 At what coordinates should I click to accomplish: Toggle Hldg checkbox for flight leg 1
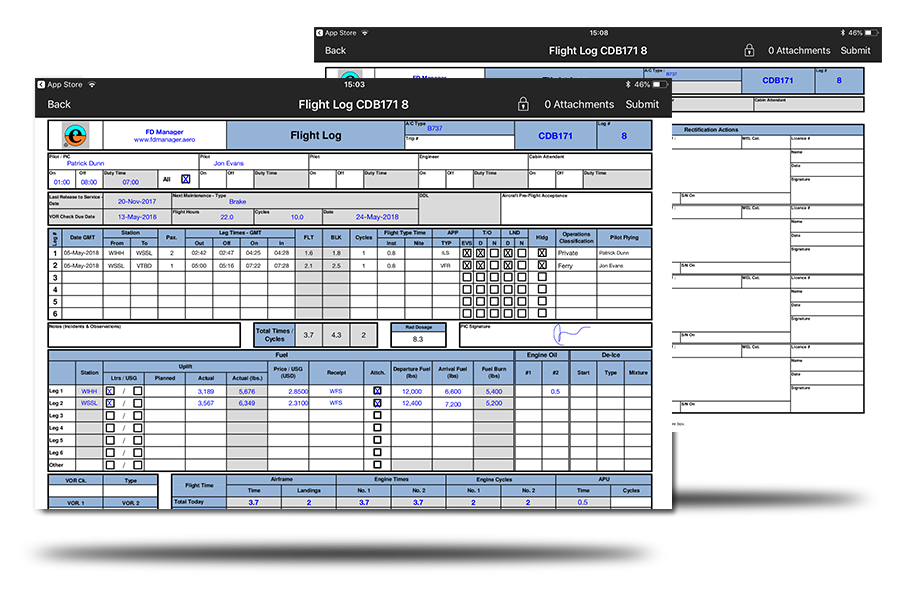click(542, 253)
